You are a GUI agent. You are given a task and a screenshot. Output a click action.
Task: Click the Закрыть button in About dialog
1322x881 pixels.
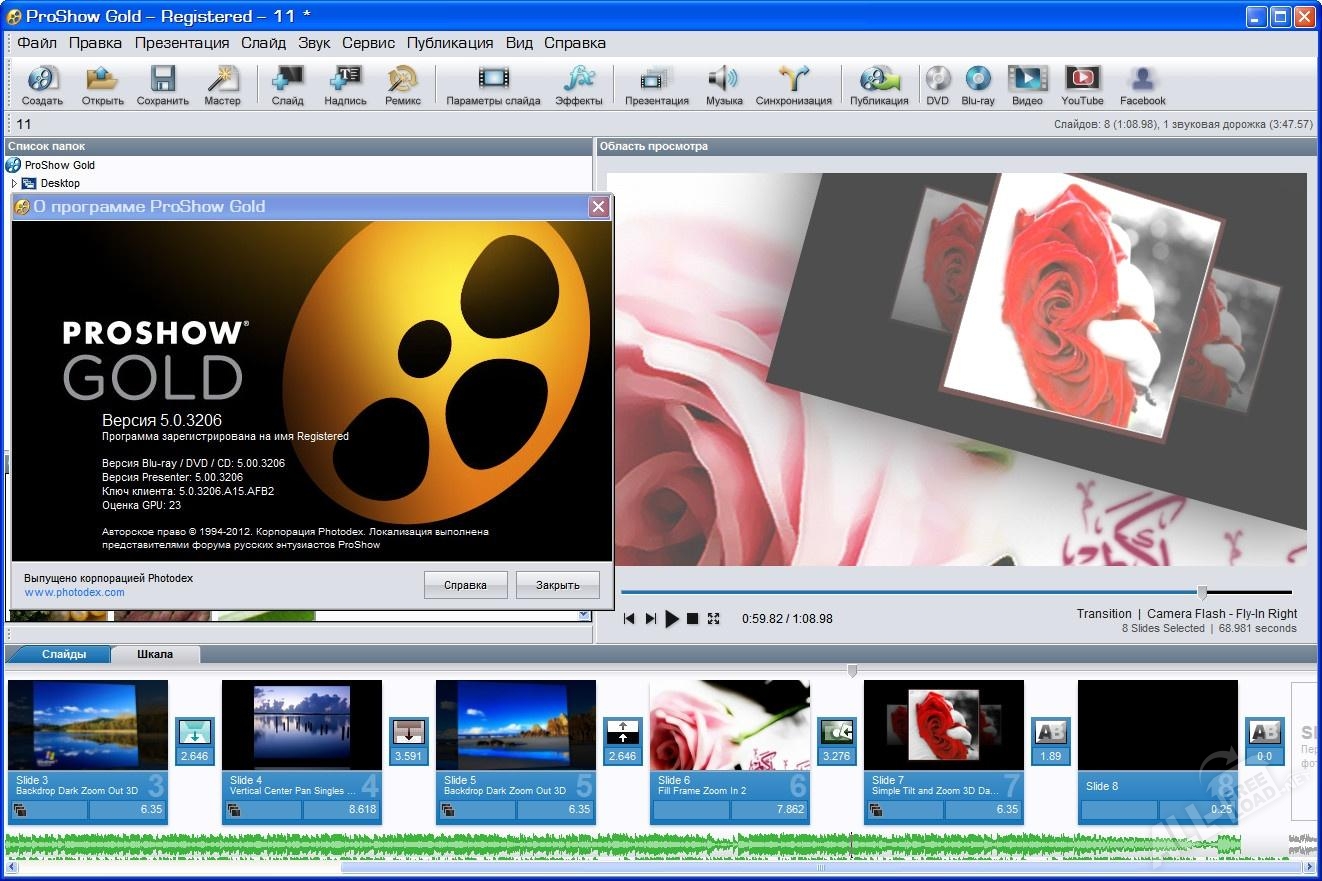[x=557, y=585]
